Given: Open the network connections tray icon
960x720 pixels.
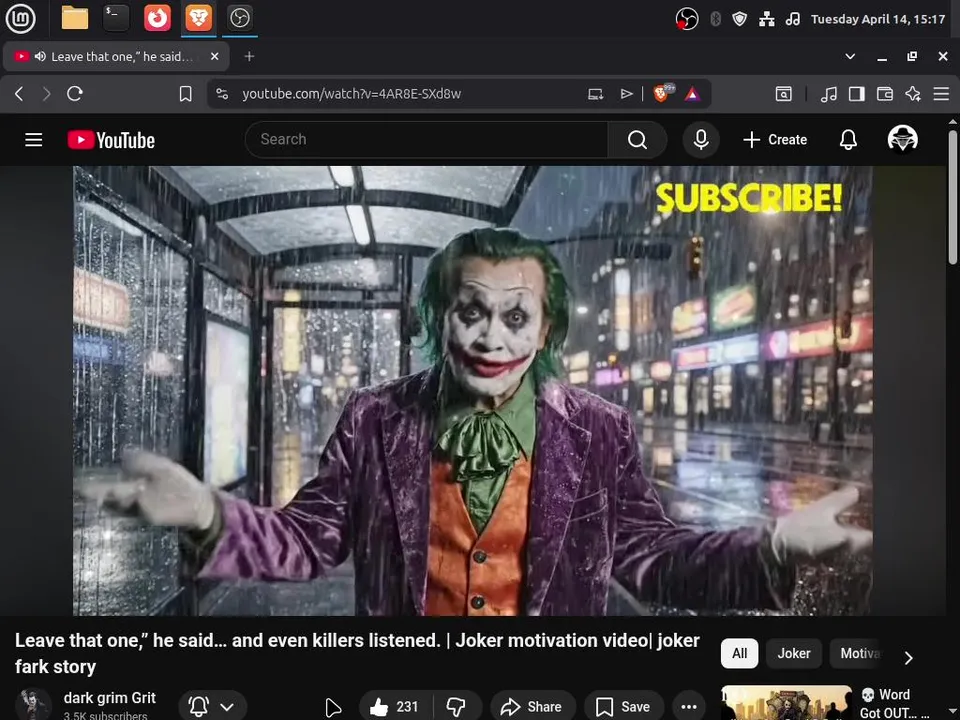Looking at the screenshot, I should point(767,20).
